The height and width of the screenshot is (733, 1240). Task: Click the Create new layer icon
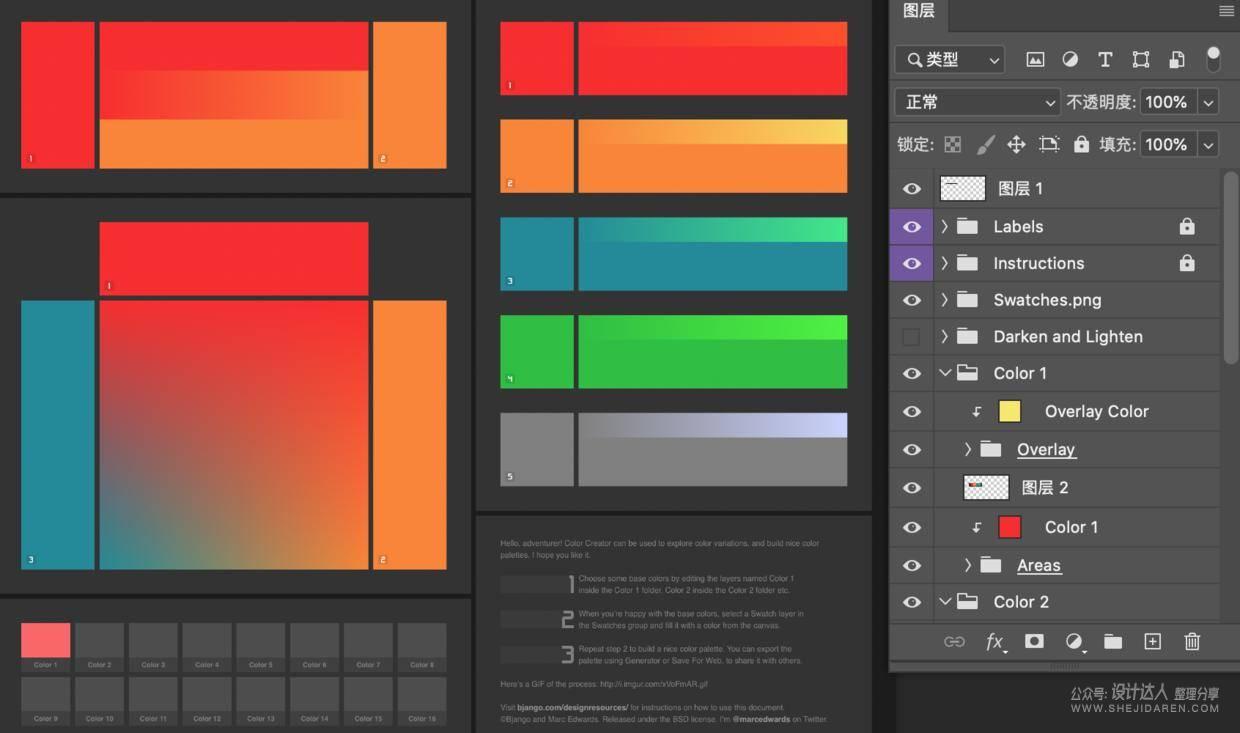click(x=1152, y=641)
